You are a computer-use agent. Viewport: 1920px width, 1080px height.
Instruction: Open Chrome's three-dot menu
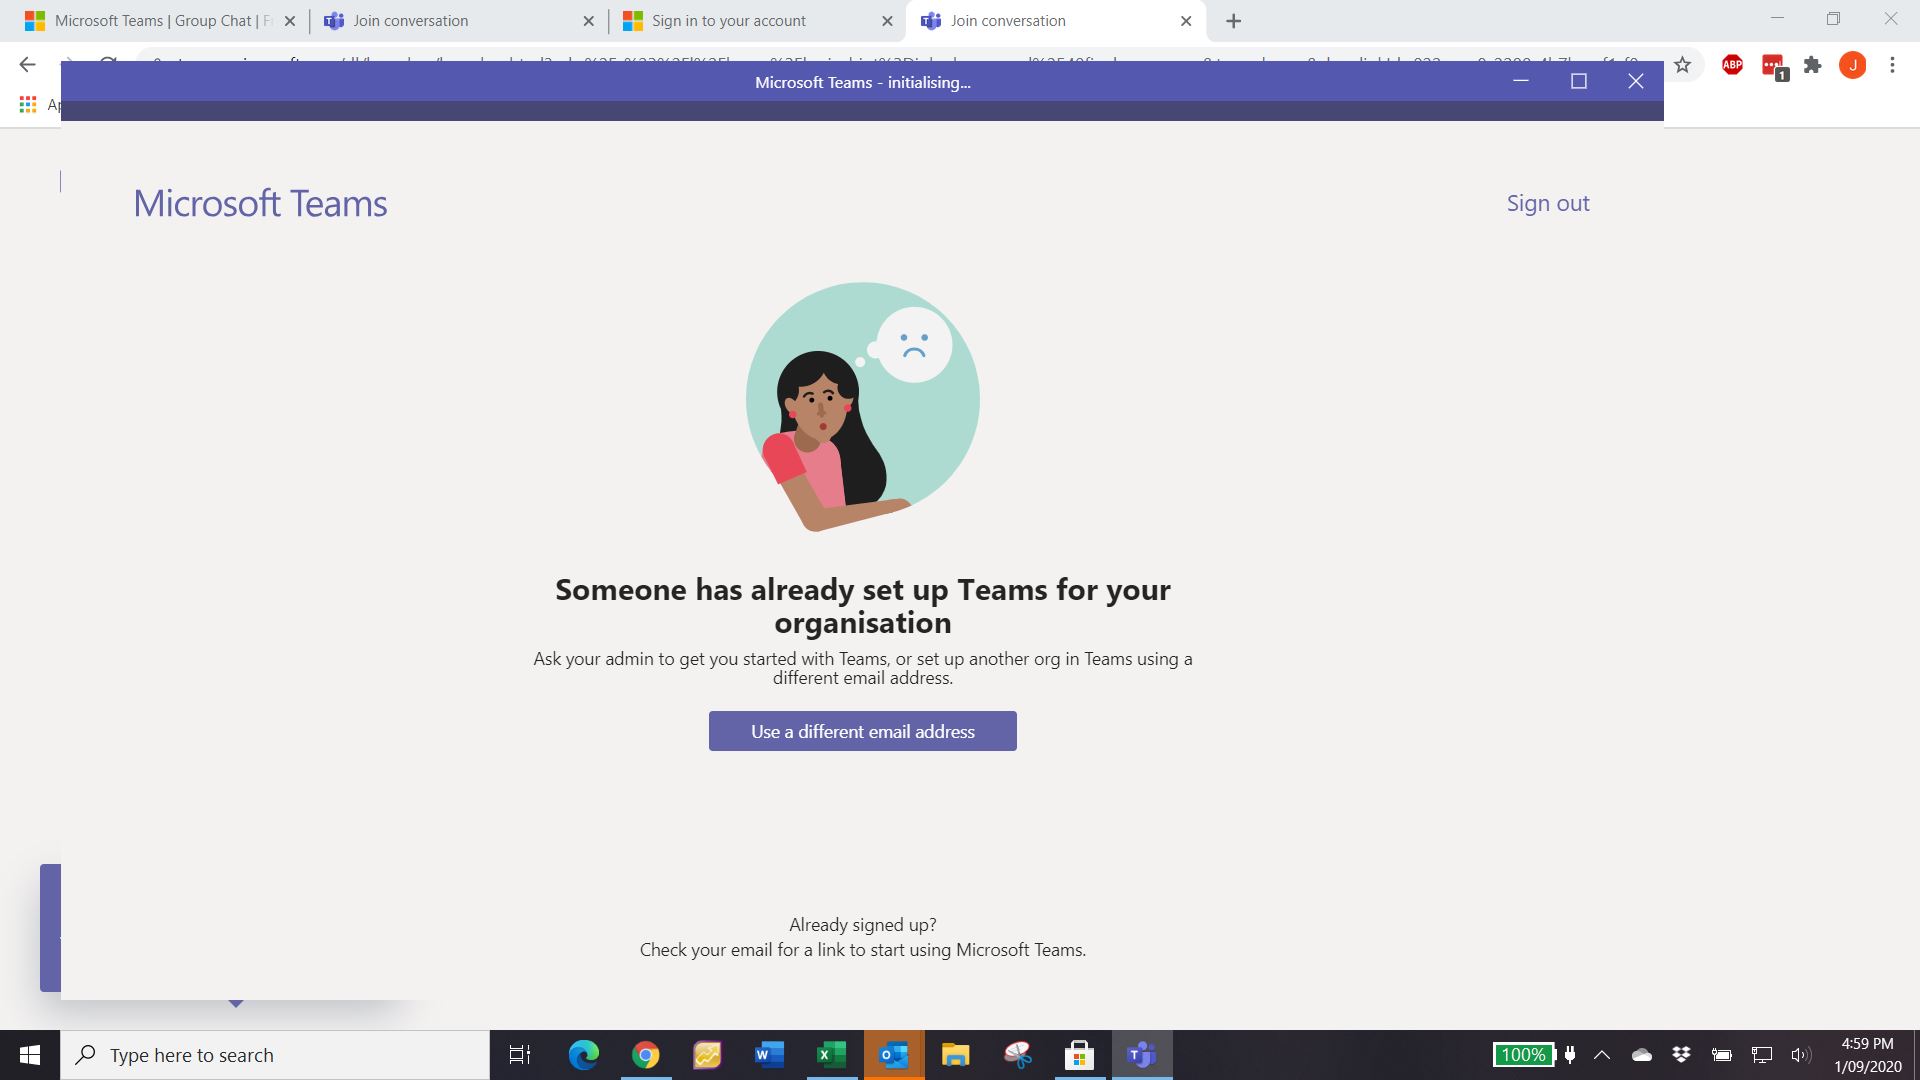(x=1892, y=64)
